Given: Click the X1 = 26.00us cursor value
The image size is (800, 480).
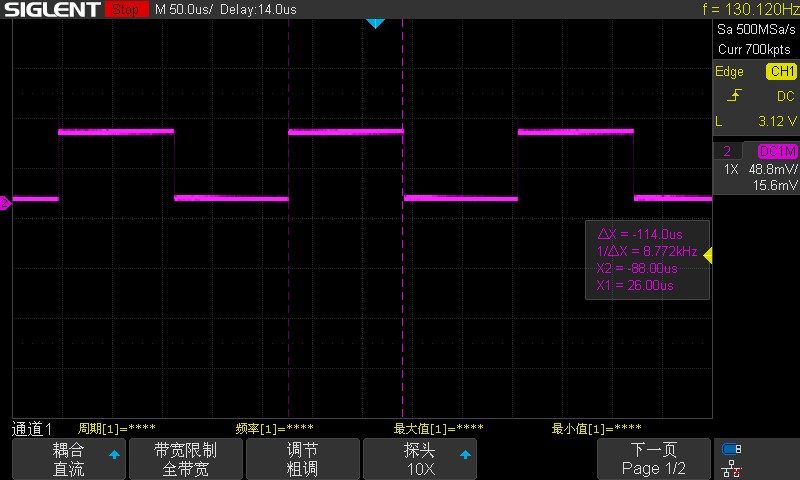Looking at the screenshot, I should coord(635,285).
